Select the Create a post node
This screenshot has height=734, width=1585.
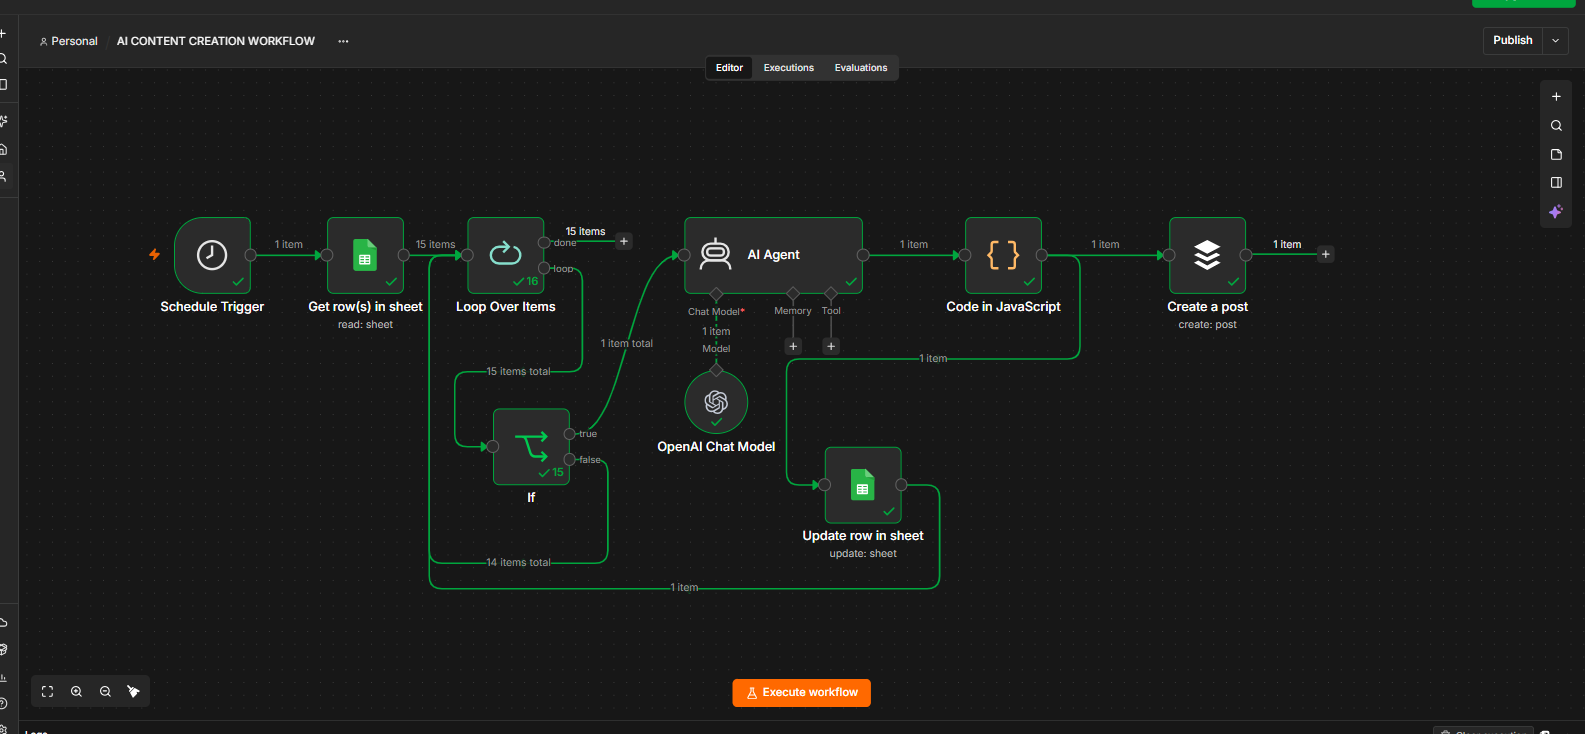pos(1207,255)
